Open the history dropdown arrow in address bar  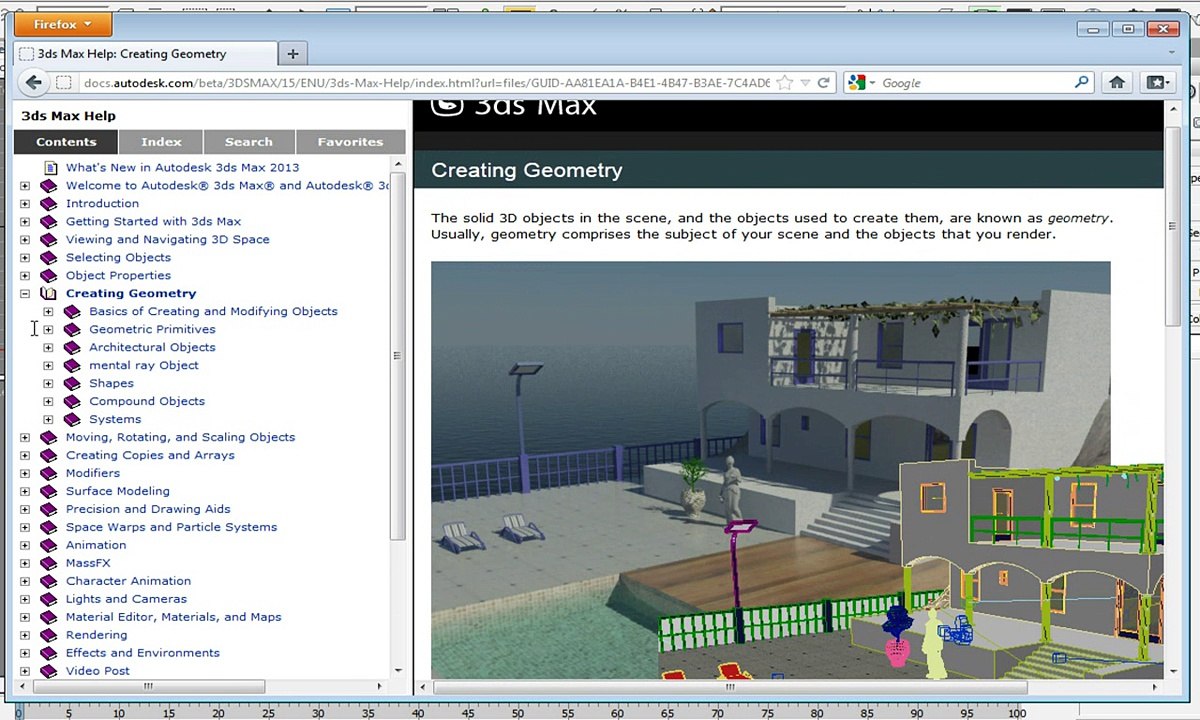[x=805, y=83]
